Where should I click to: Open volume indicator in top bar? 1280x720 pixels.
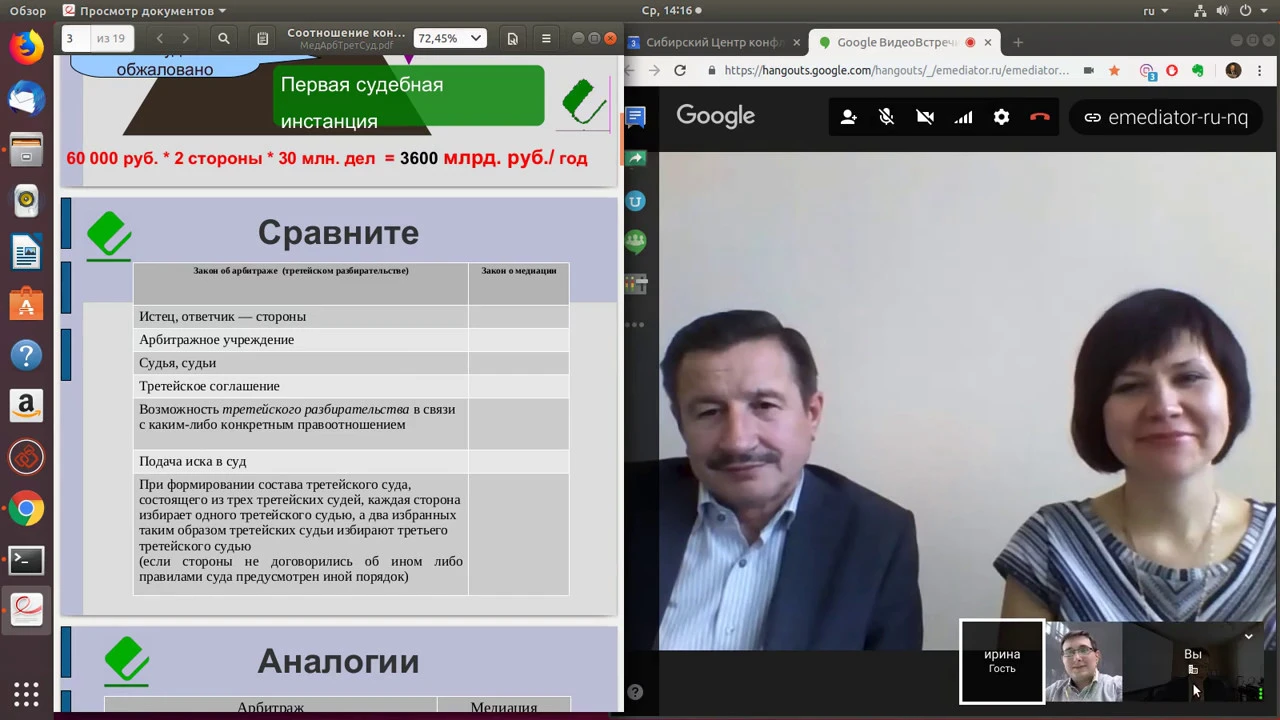pyautogui.click(x=1220, y=11)
